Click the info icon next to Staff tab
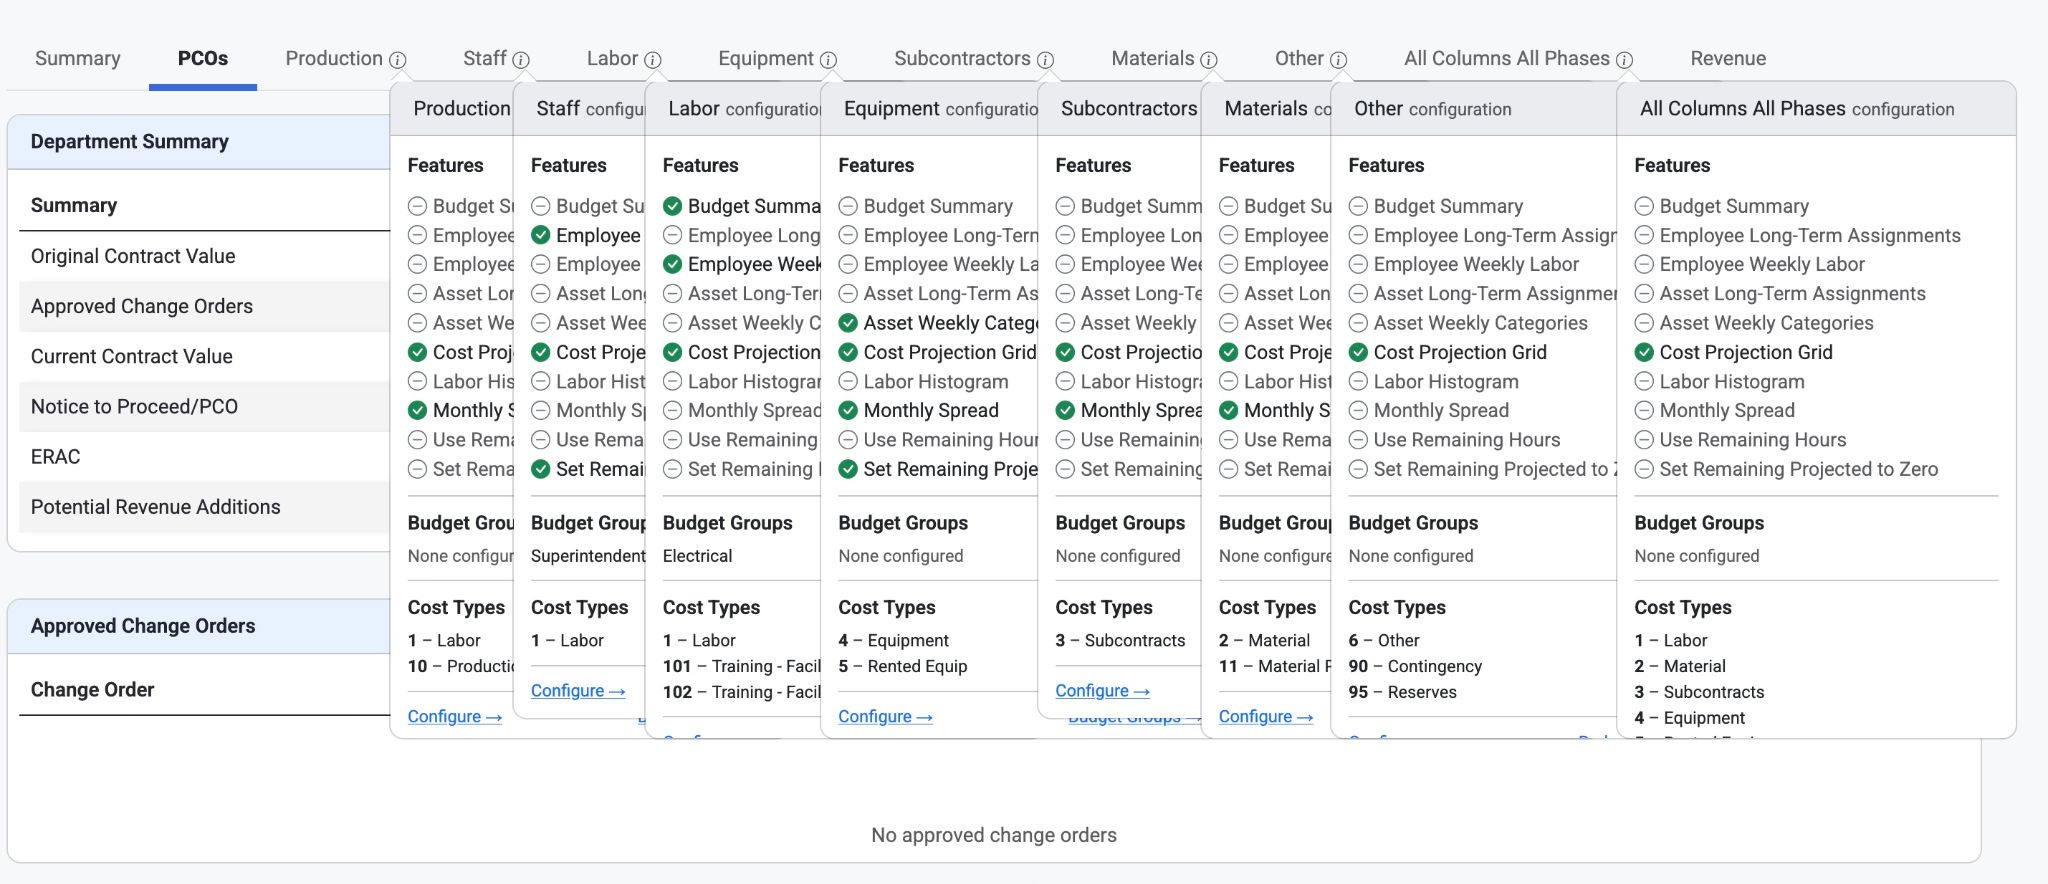The height and width of the screenshot is (884, 2048). [x=521, y=60]
